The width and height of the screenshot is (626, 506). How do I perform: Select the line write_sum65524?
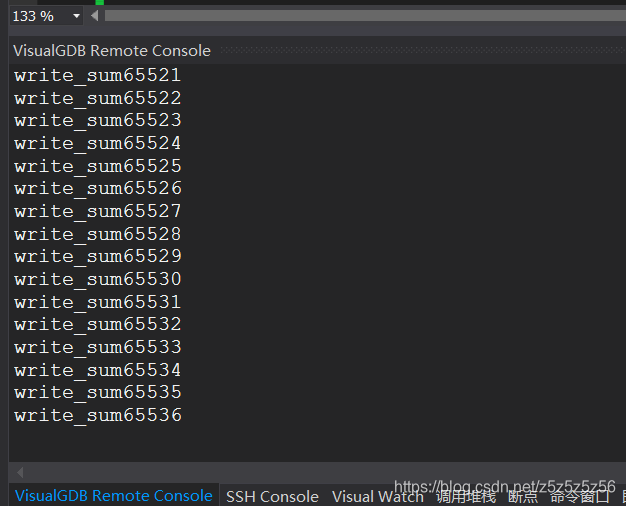pos(98,143)
